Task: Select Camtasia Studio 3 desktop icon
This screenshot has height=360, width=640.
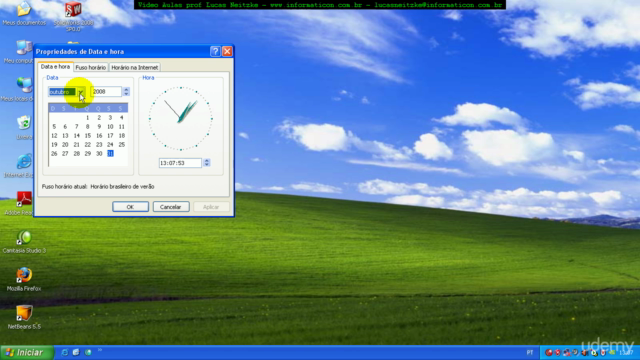Action: pyautogui.click(x=24, y=241)
